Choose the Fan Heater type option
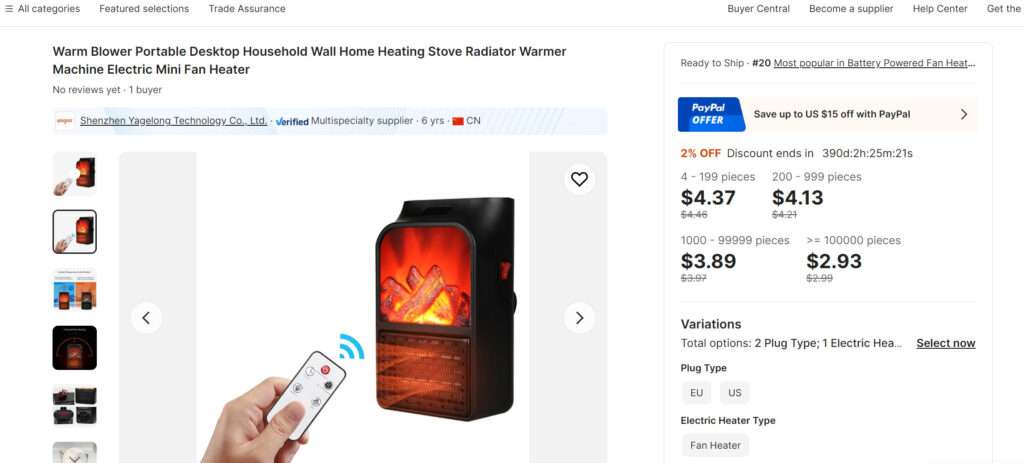Screen dimensions: 1024x463 click(x=715, y=445)
